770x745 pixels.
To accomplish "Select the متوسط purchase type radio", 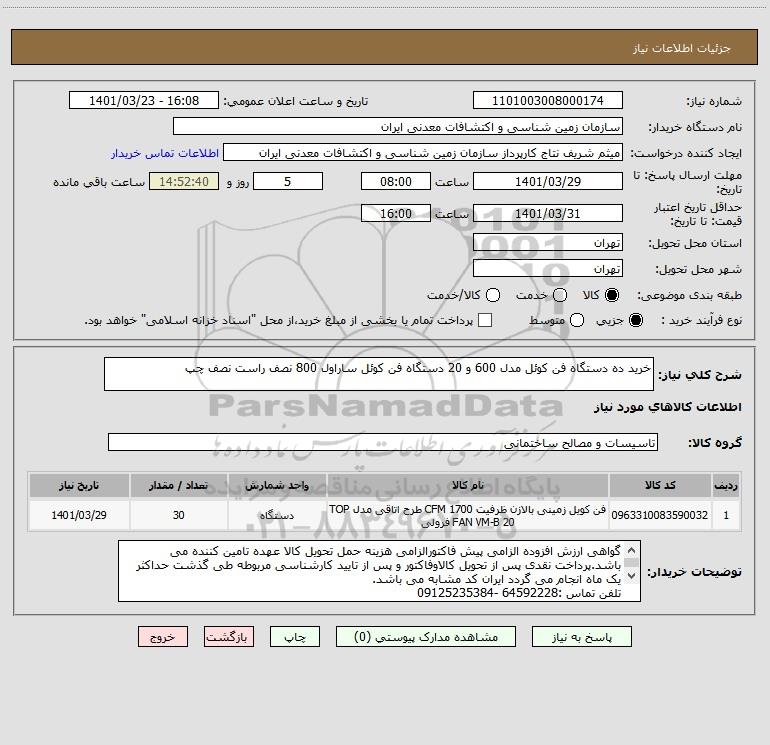I will pos(577,320).
